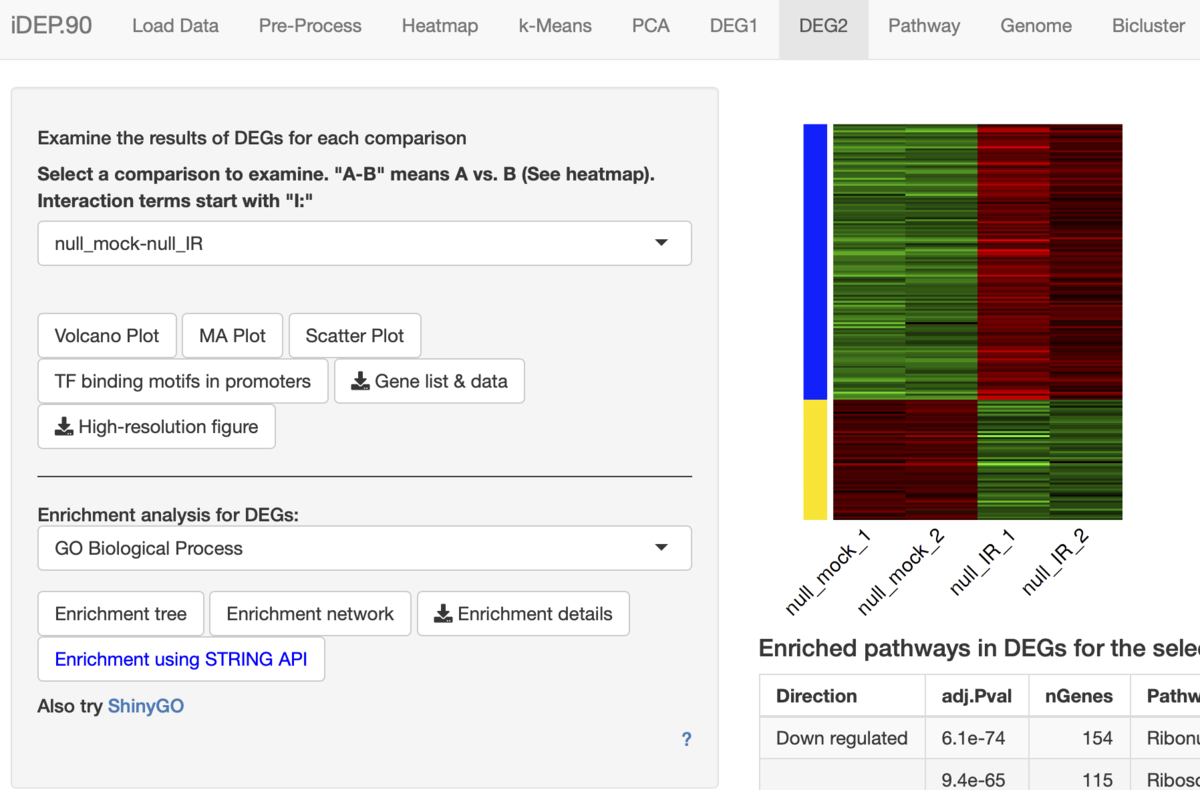This screenshot has width=1200, height=790.
Task: Click TF binding motifs in promoters
Action: (x=183, y=381)
